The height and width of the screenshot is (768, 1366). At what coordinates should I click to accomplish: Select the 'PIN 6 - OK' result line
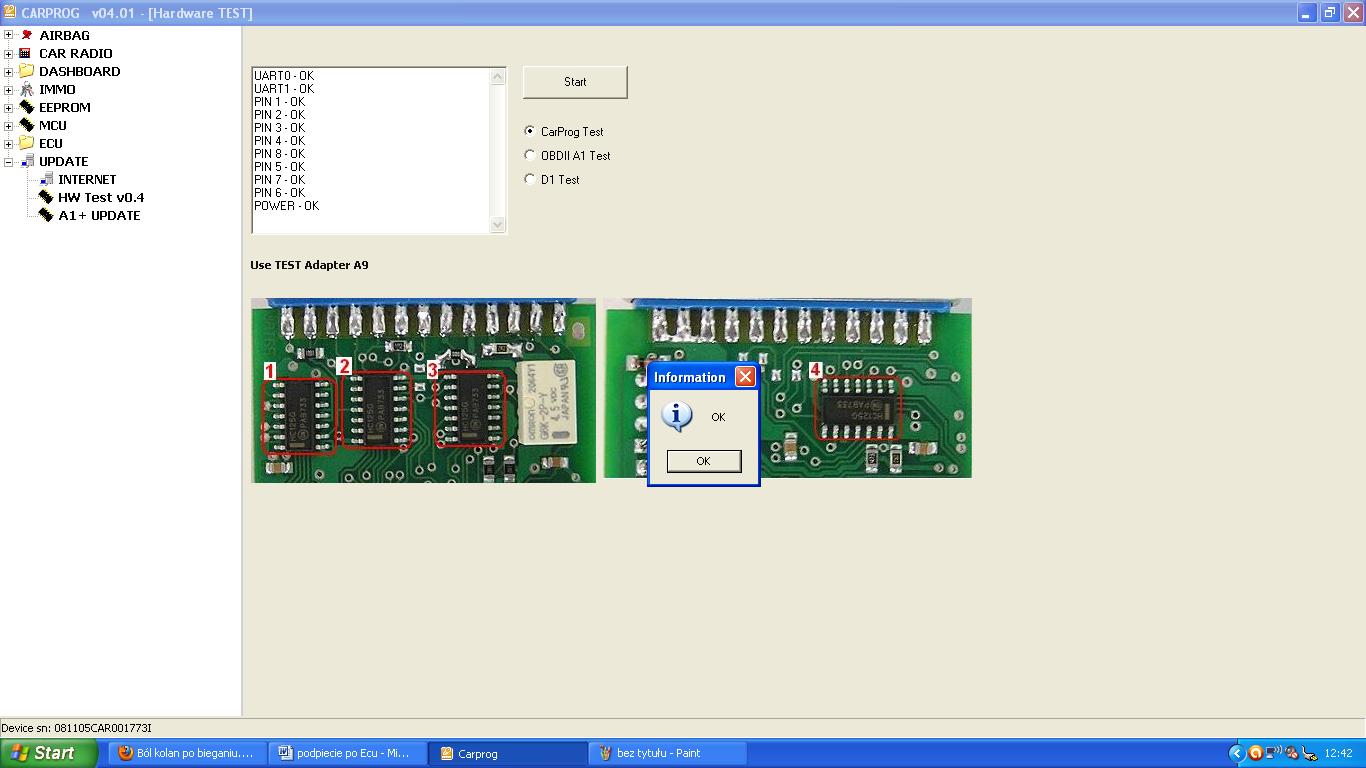280,193
